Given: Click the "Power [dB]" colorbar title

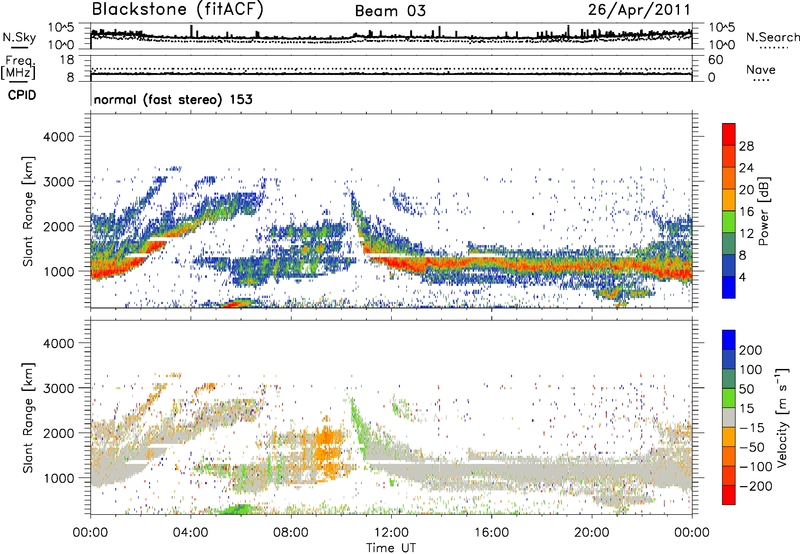Looking at the screenshot, I should 763,212.
